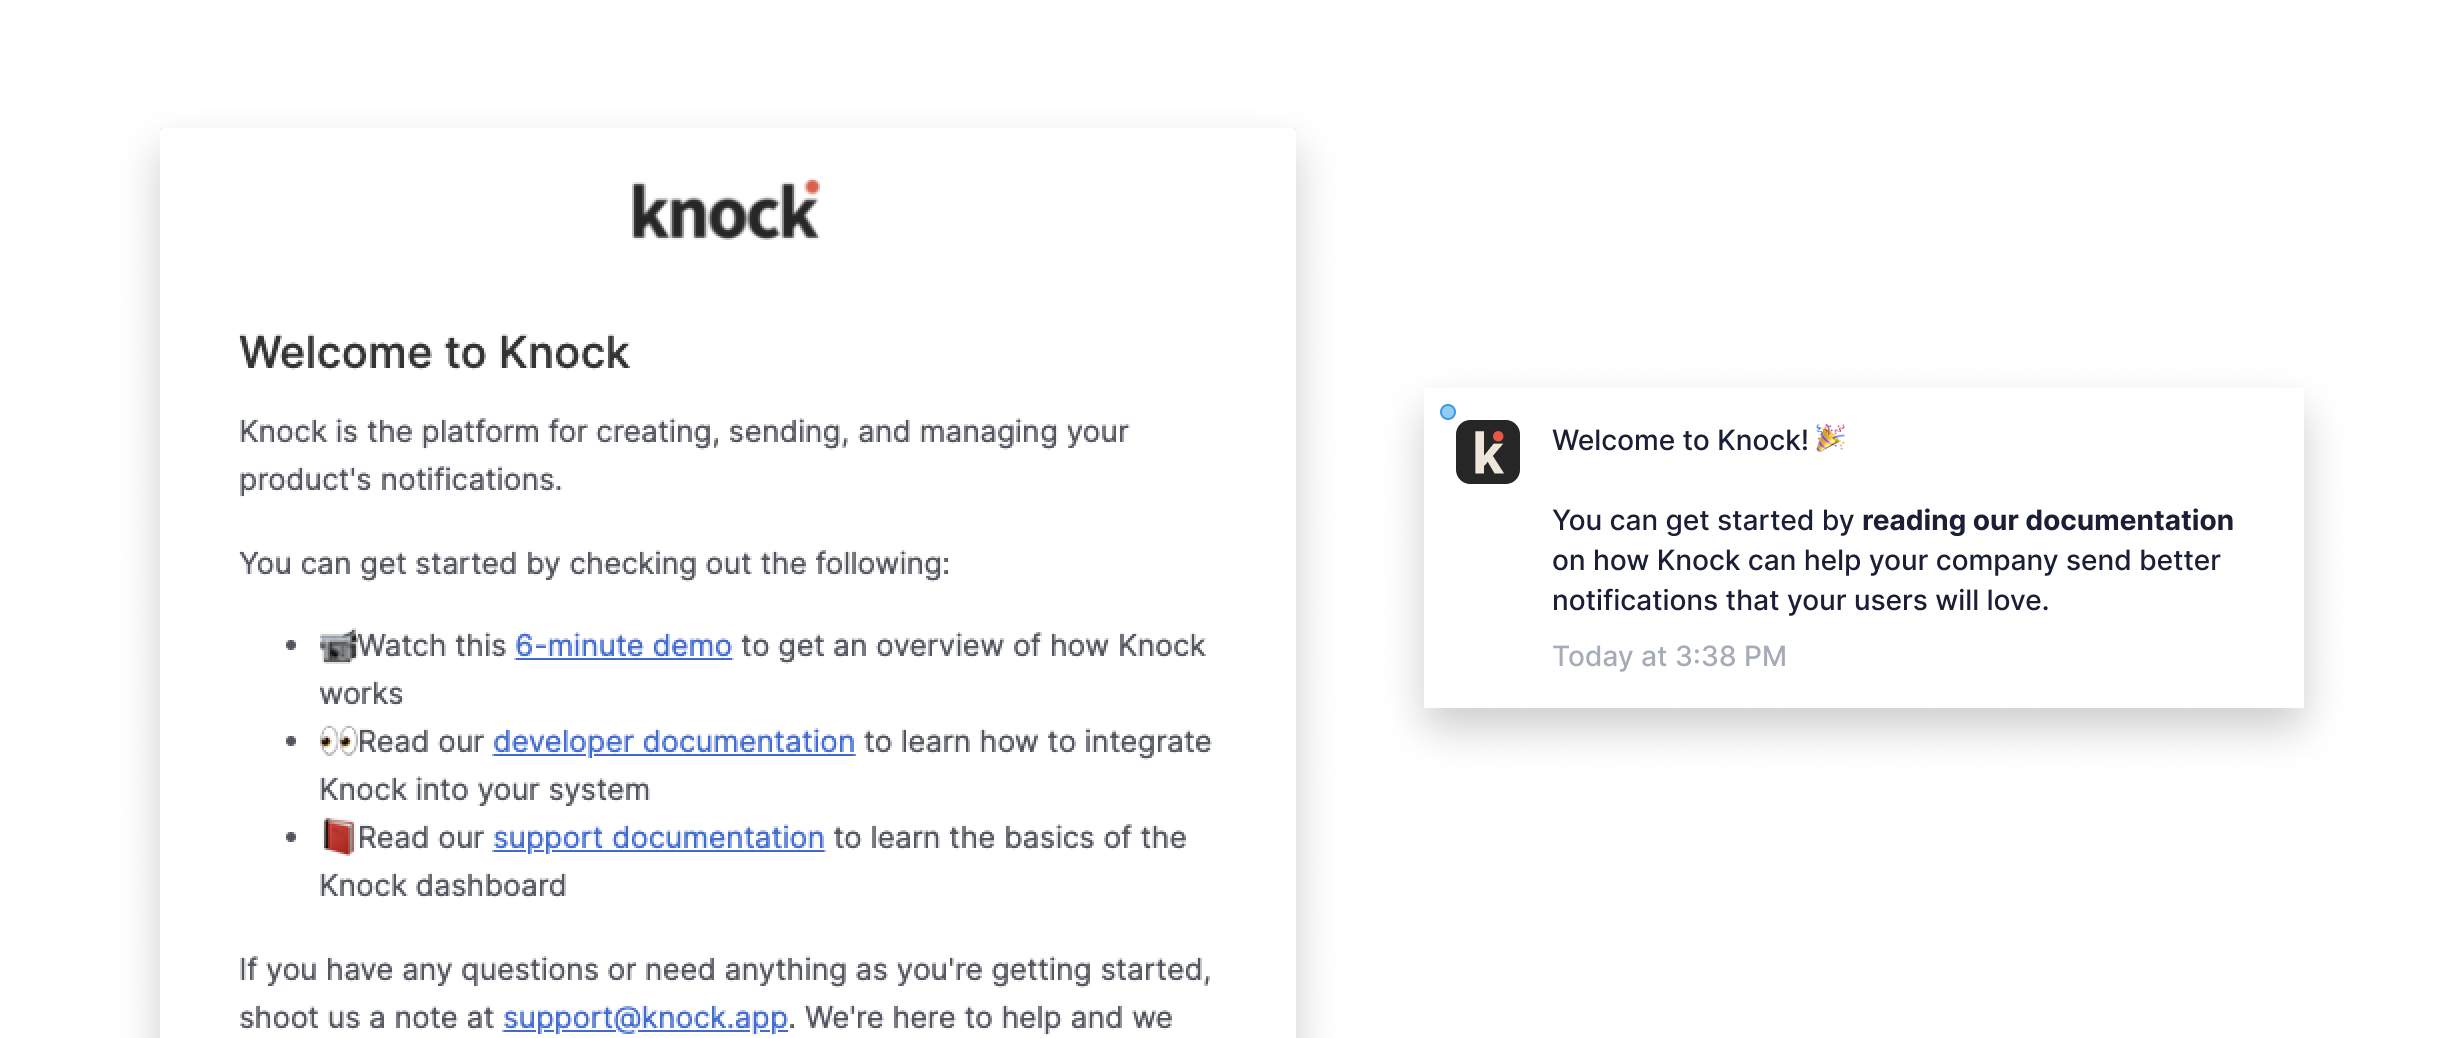The width and height of the screenshot is (2464, 1038).
Task: Open the support documentation link
Action: (x=659, y=838)
